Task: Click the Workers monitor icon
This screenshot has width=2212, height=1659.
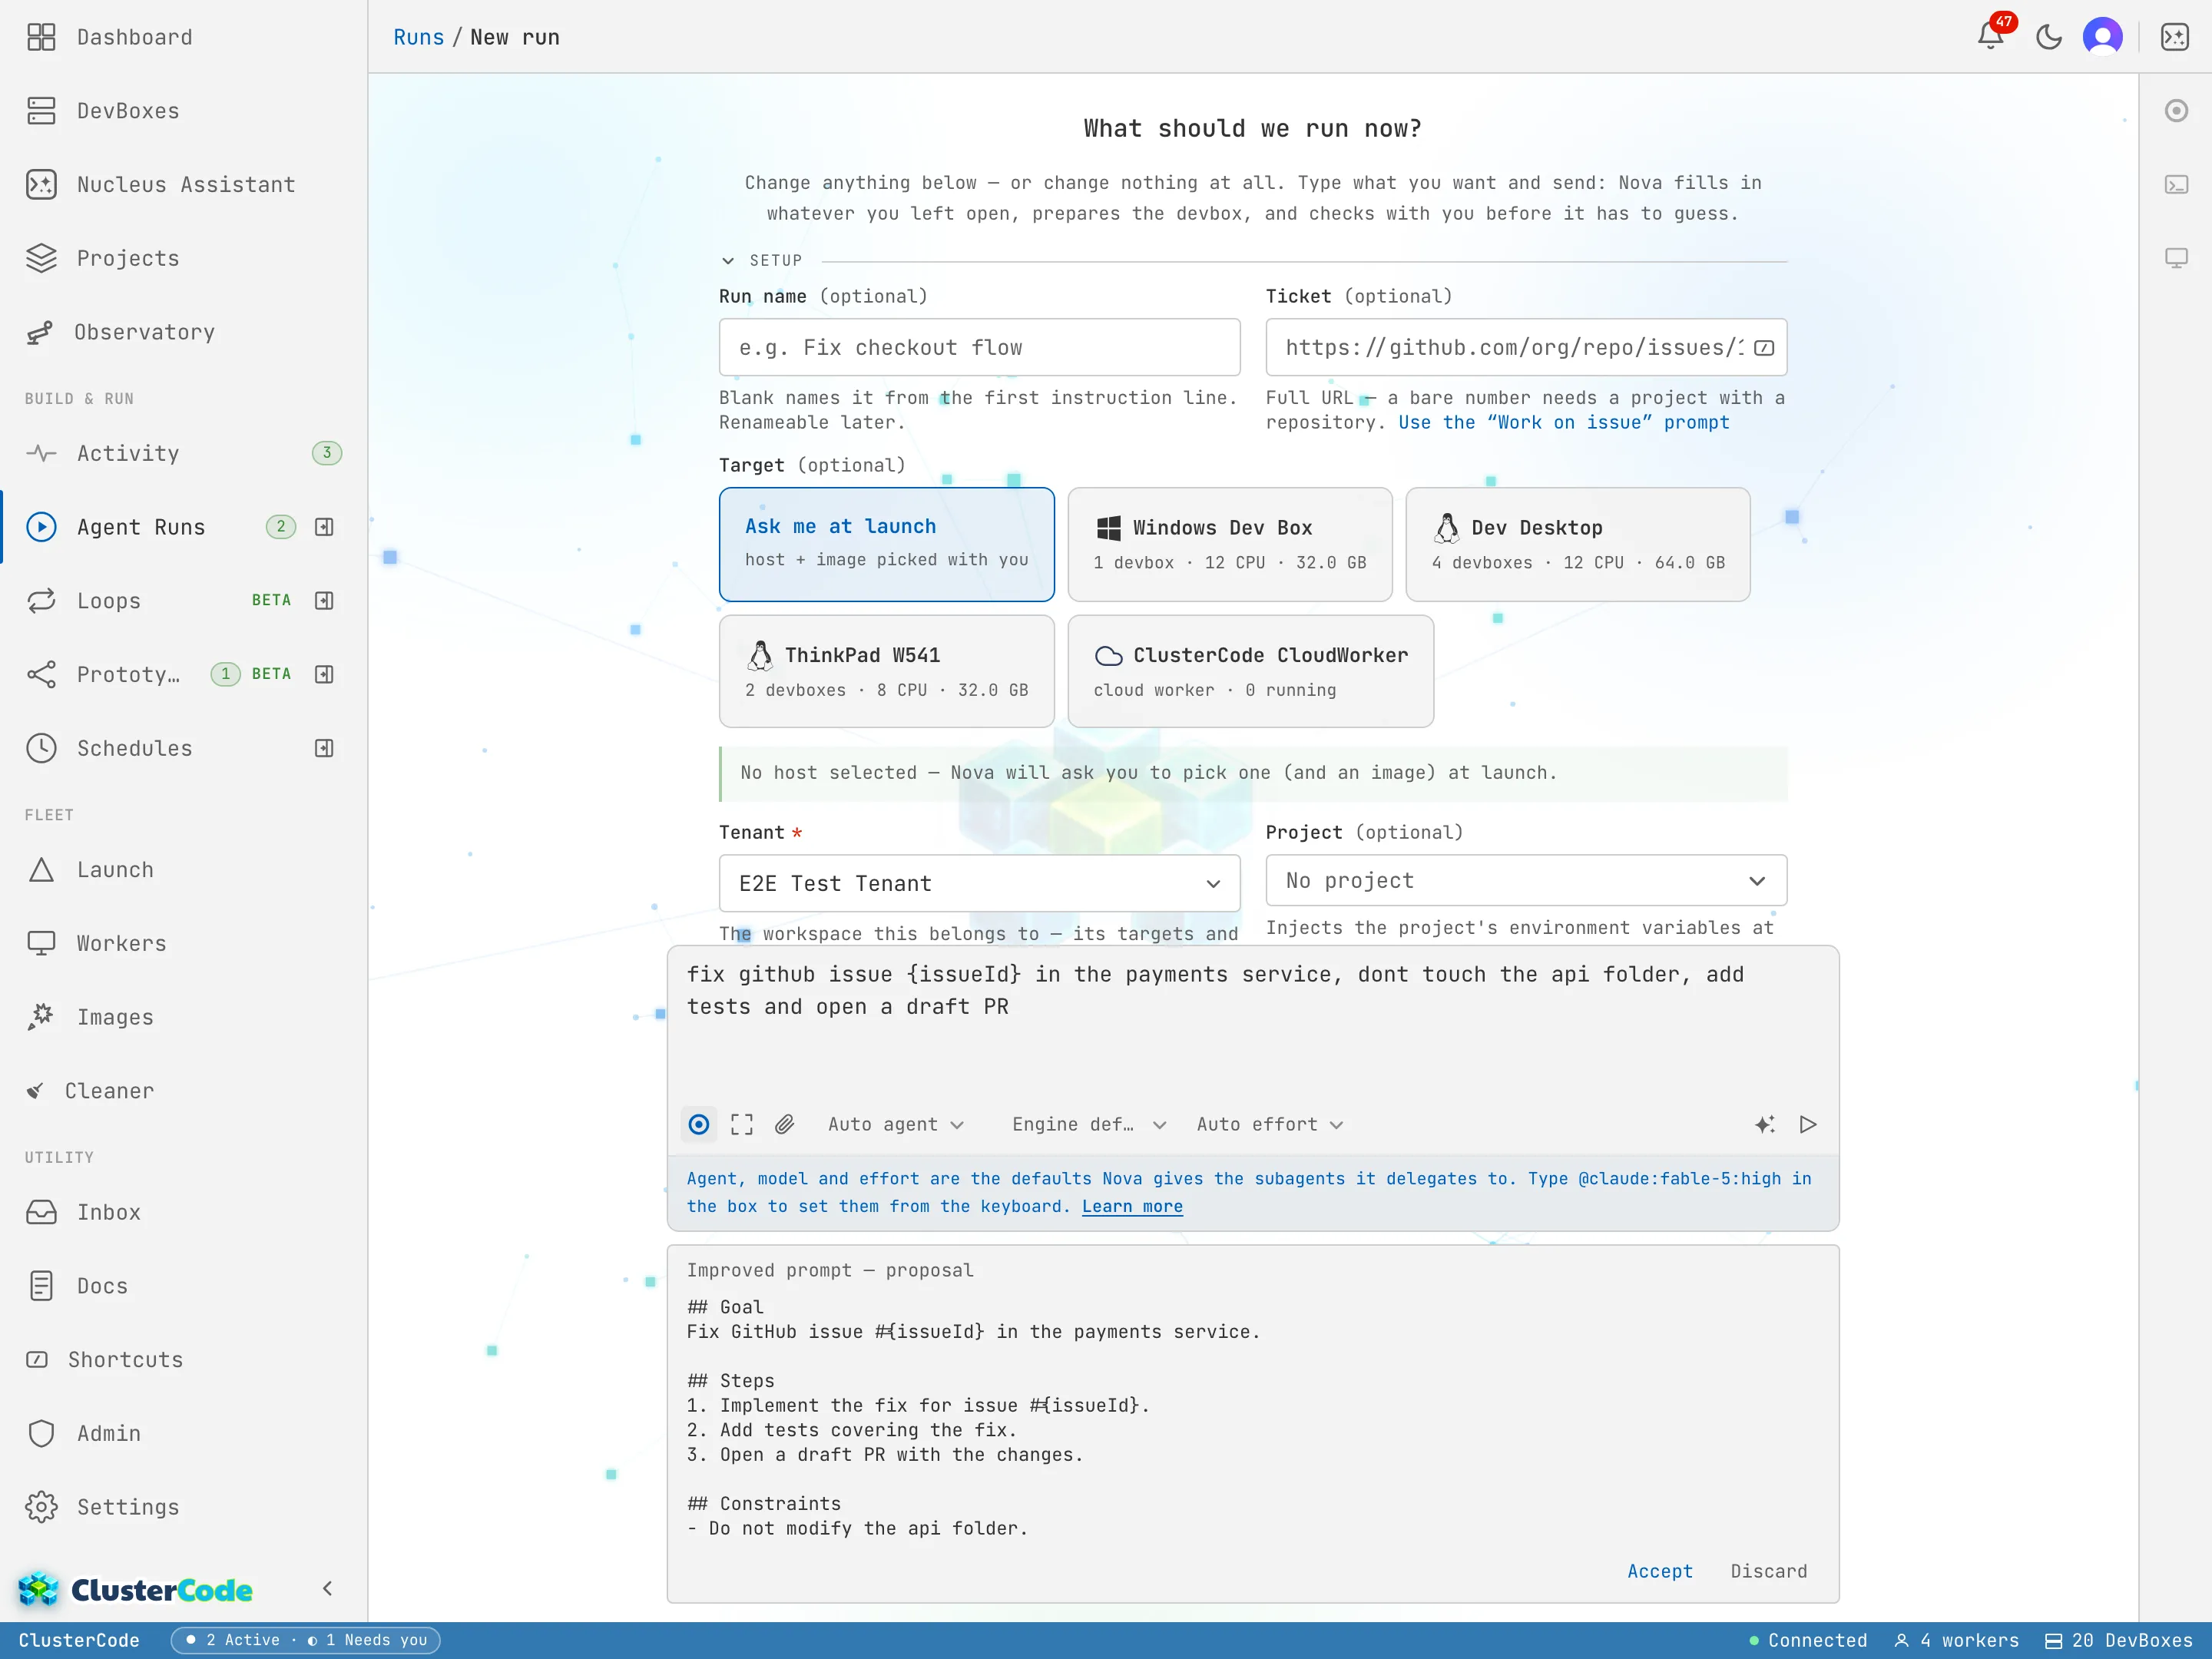Action: tap(41, 943)
